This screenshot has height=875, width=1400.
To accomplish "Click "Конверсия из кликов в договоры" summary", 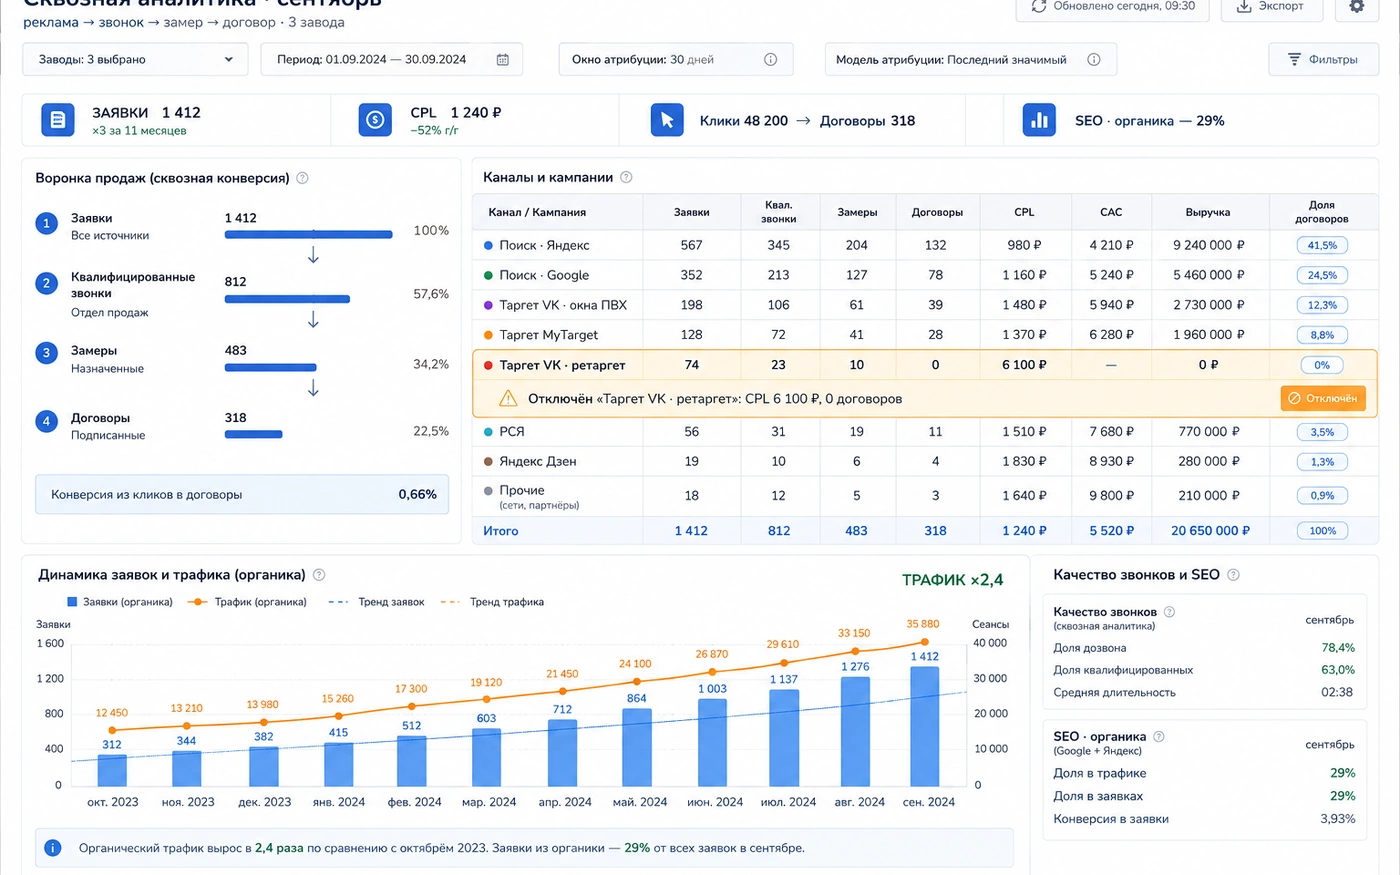I will click(242, 494).
